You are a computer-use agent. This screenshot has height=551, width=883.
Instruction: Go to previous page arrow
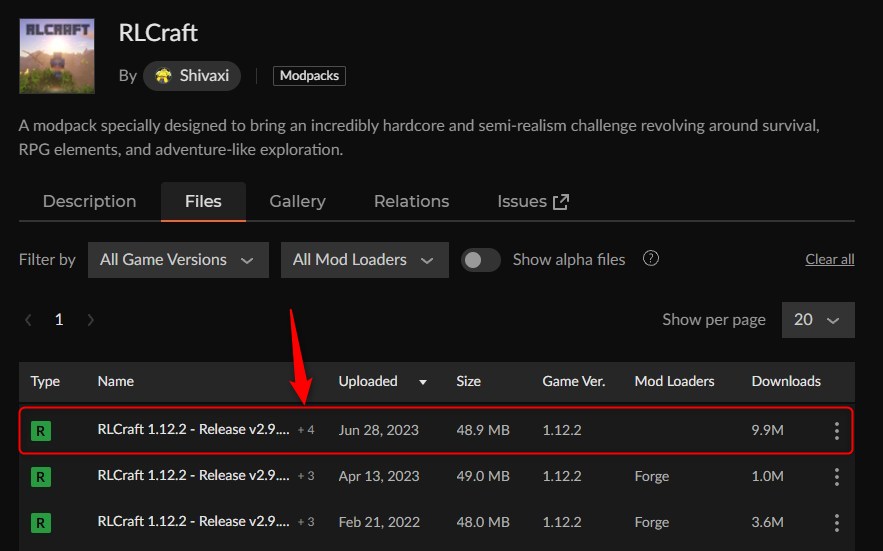tap(28, 320)
